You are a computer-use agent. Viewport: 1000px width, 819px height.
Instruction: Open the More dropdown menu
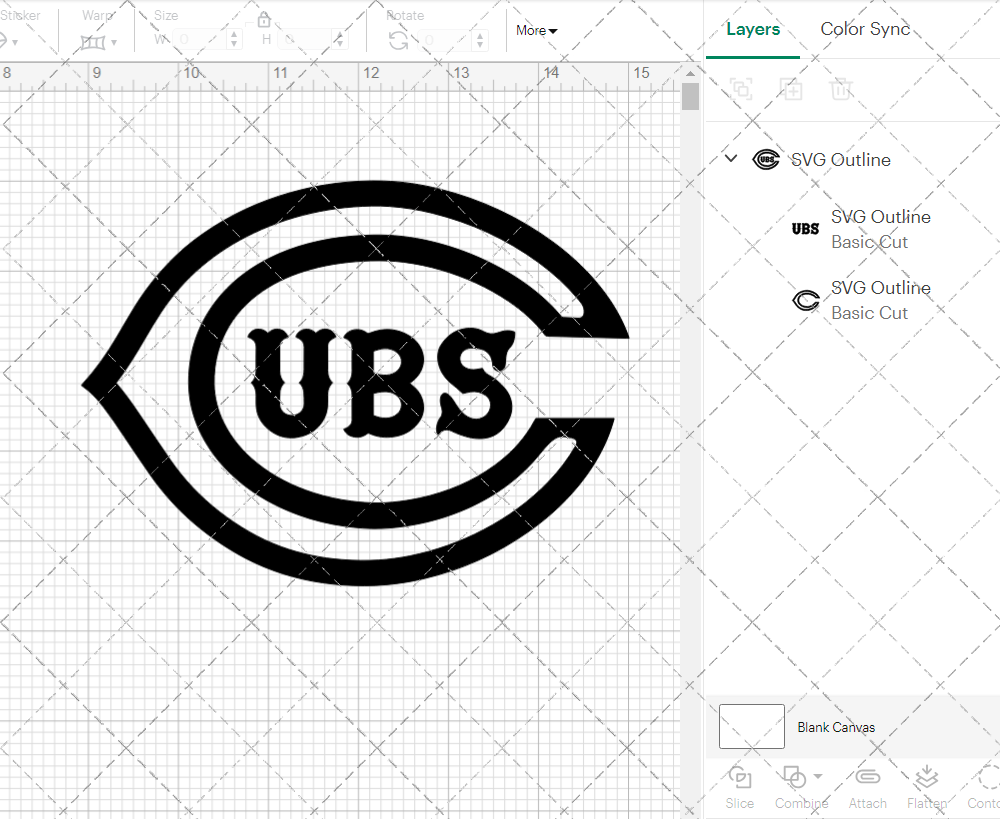(x=536, y=30)
